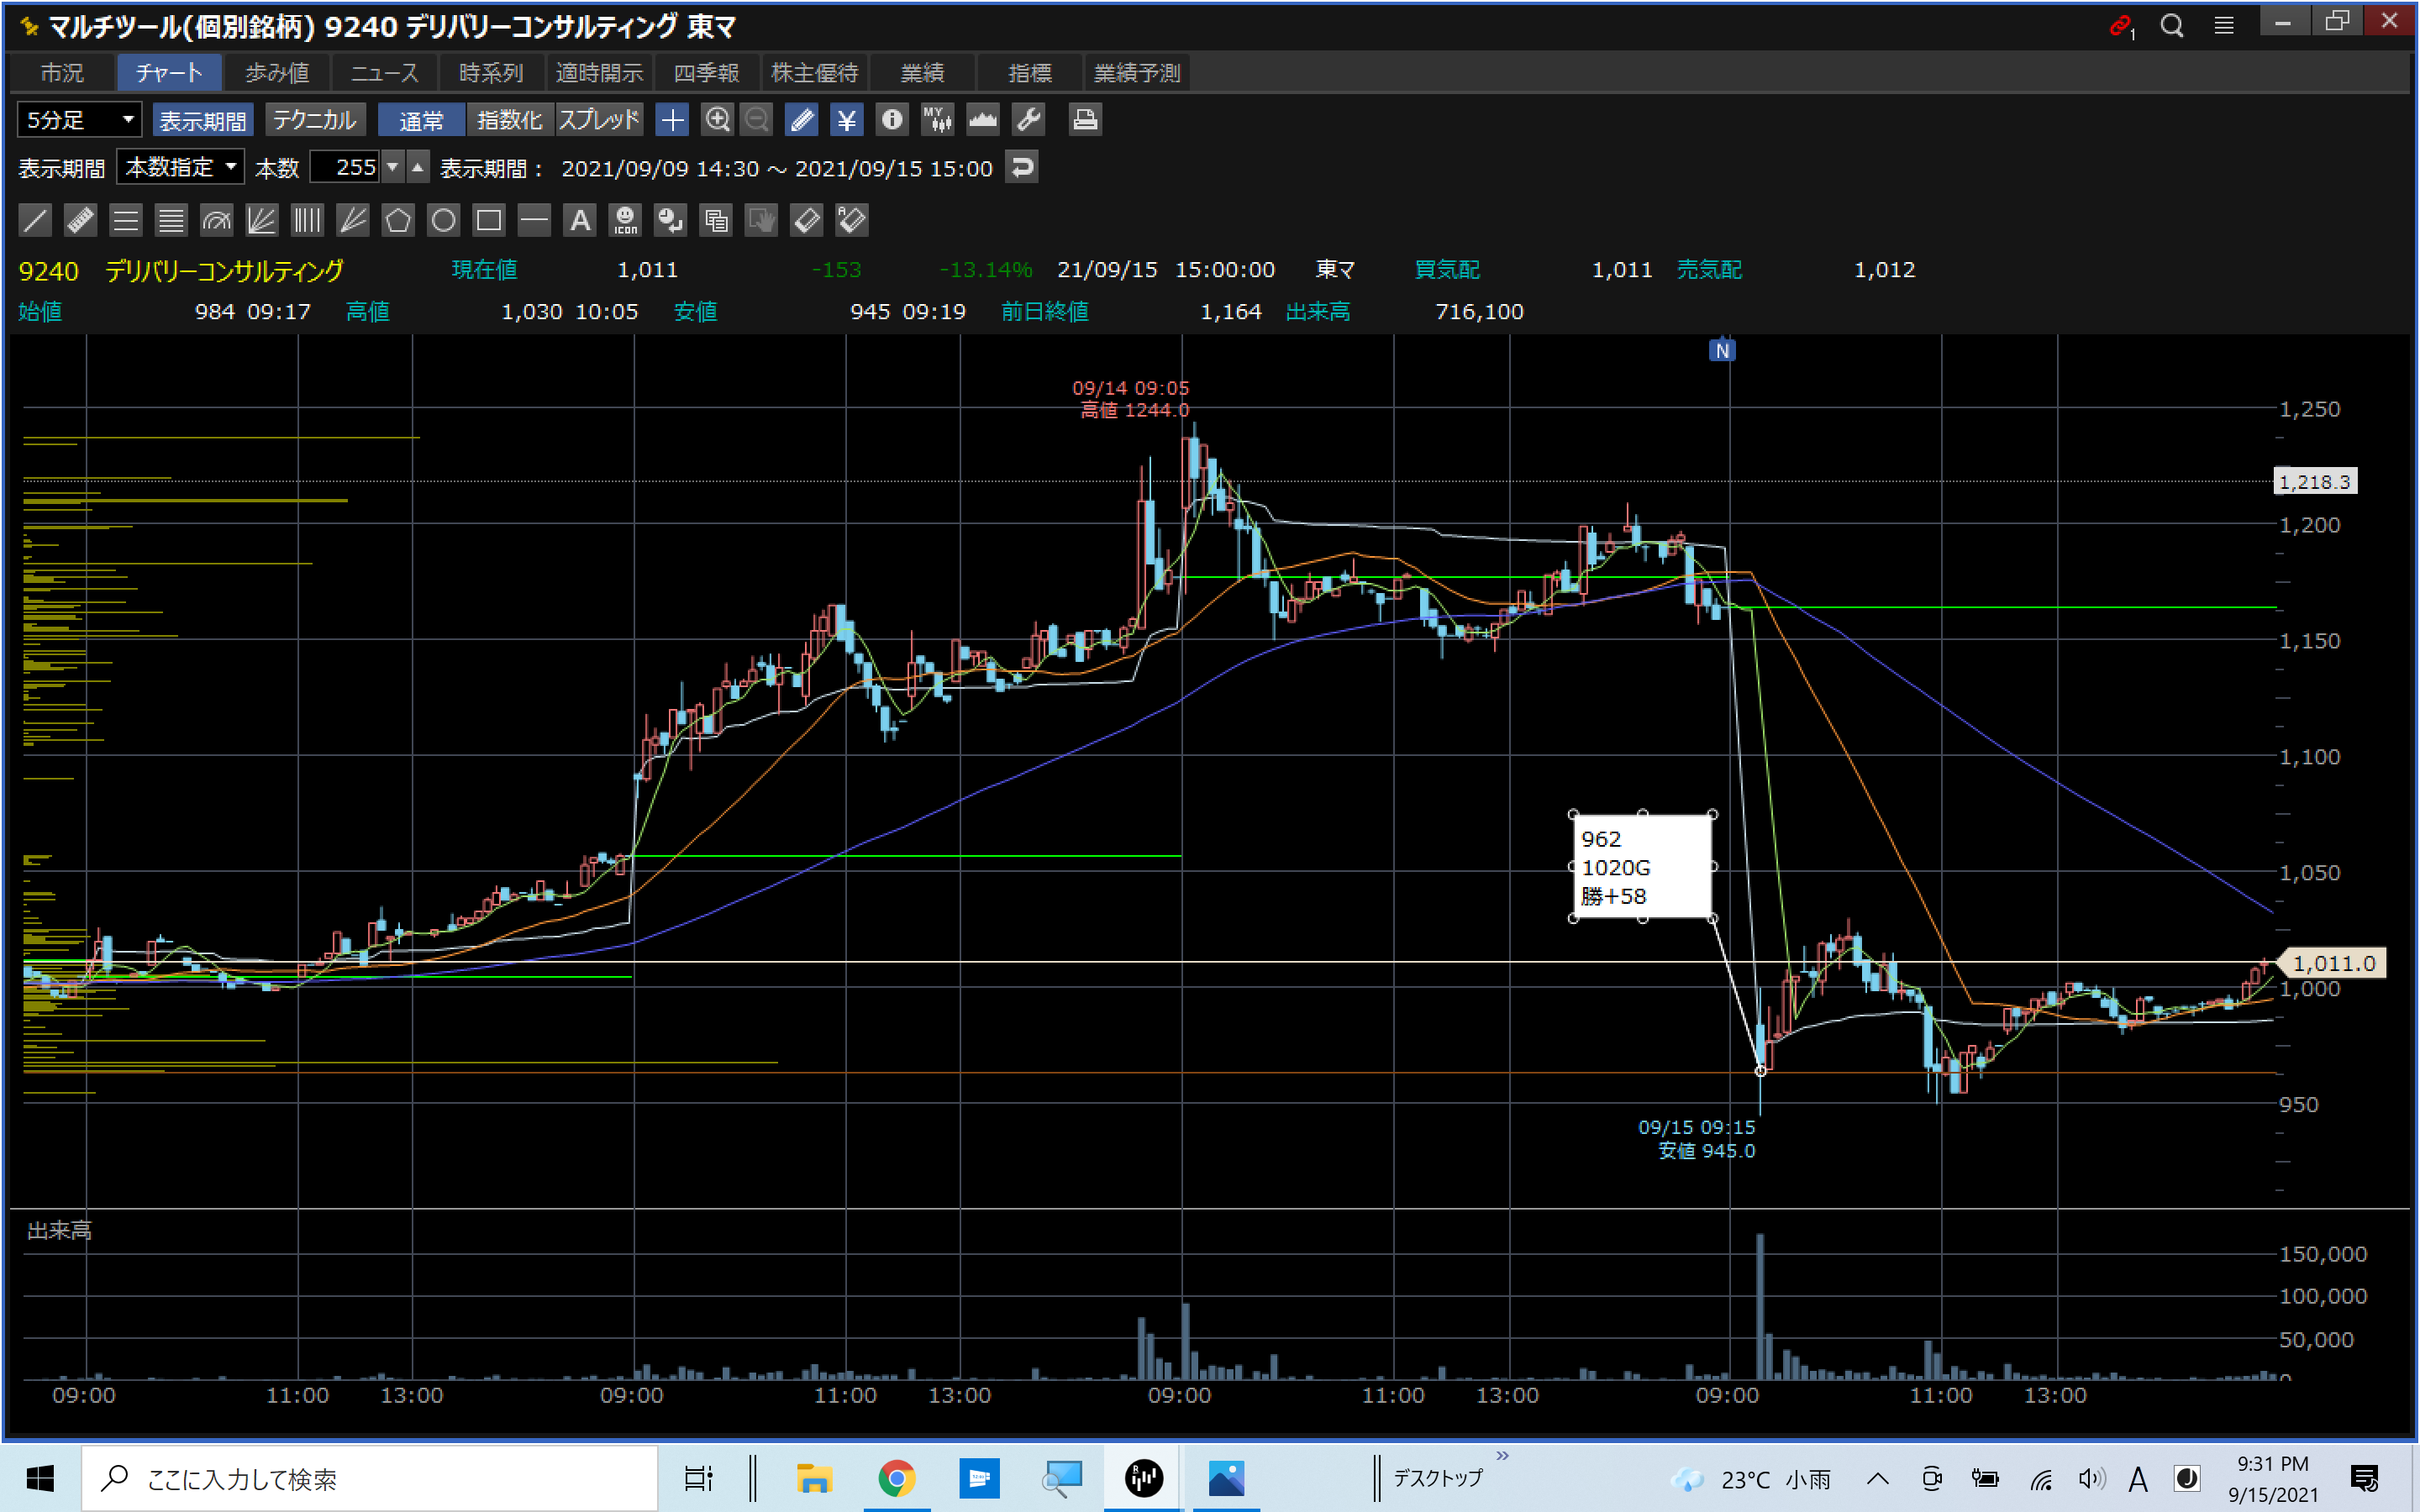Switch to the 歩み値 tab
The height and width of the screenshot is (1512, 2420).
pos(277,73)
